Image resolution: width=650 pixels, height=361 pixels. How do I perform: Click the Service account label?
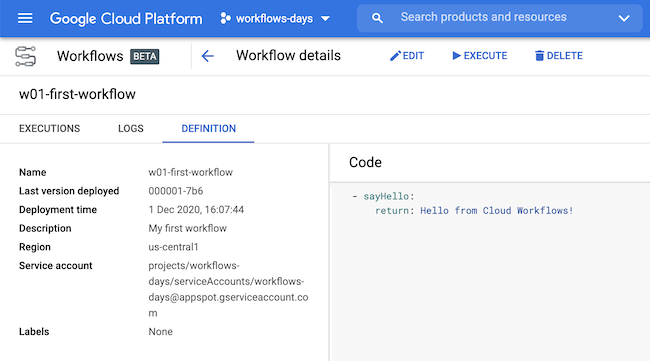(56, 265)
